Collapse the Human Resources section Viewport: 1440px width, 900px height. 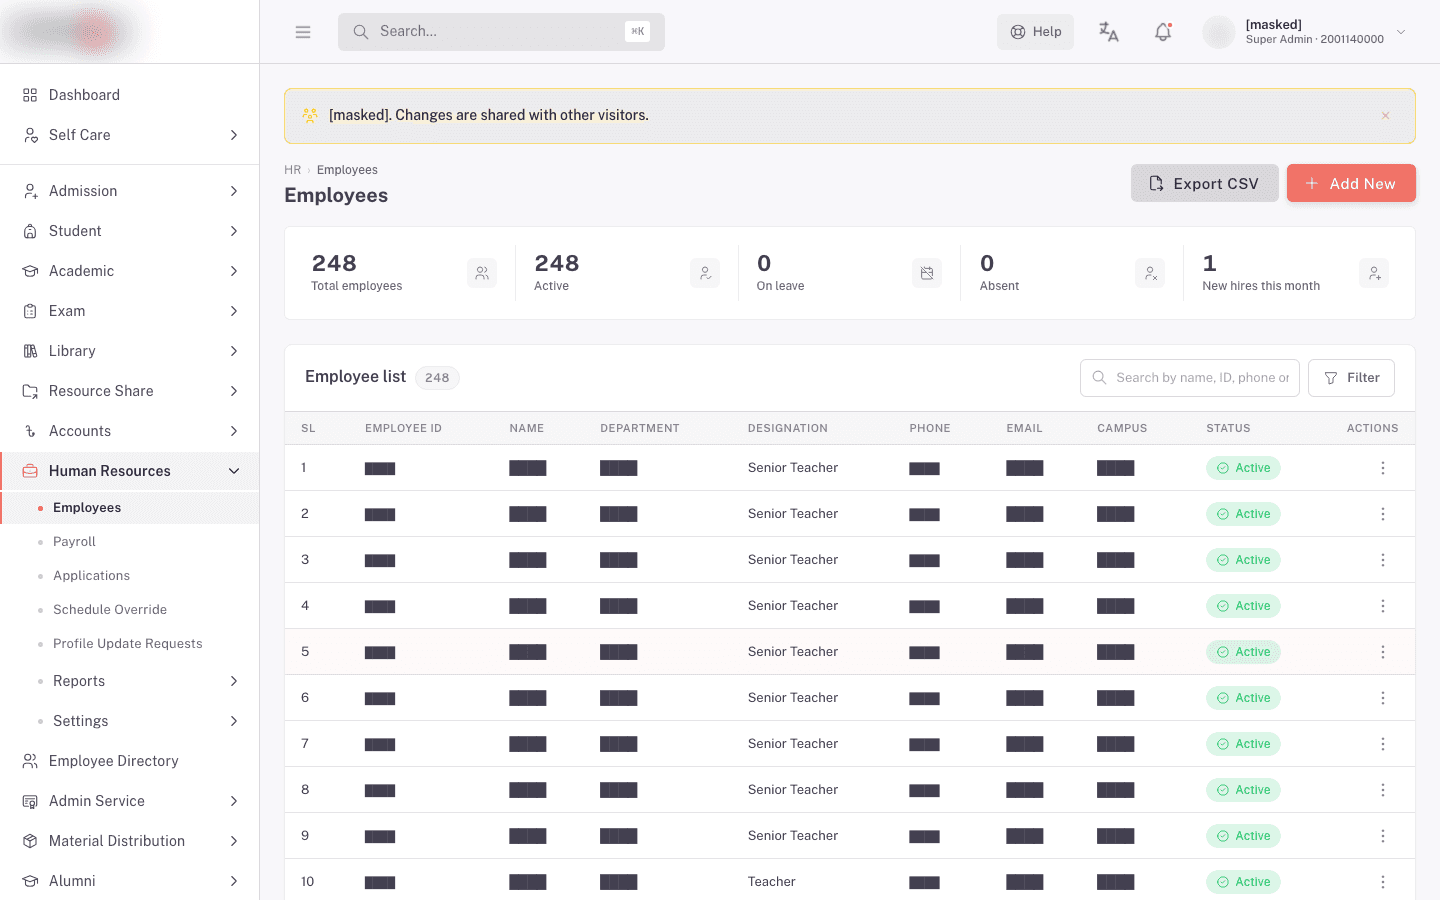click(x=130, y=471)
